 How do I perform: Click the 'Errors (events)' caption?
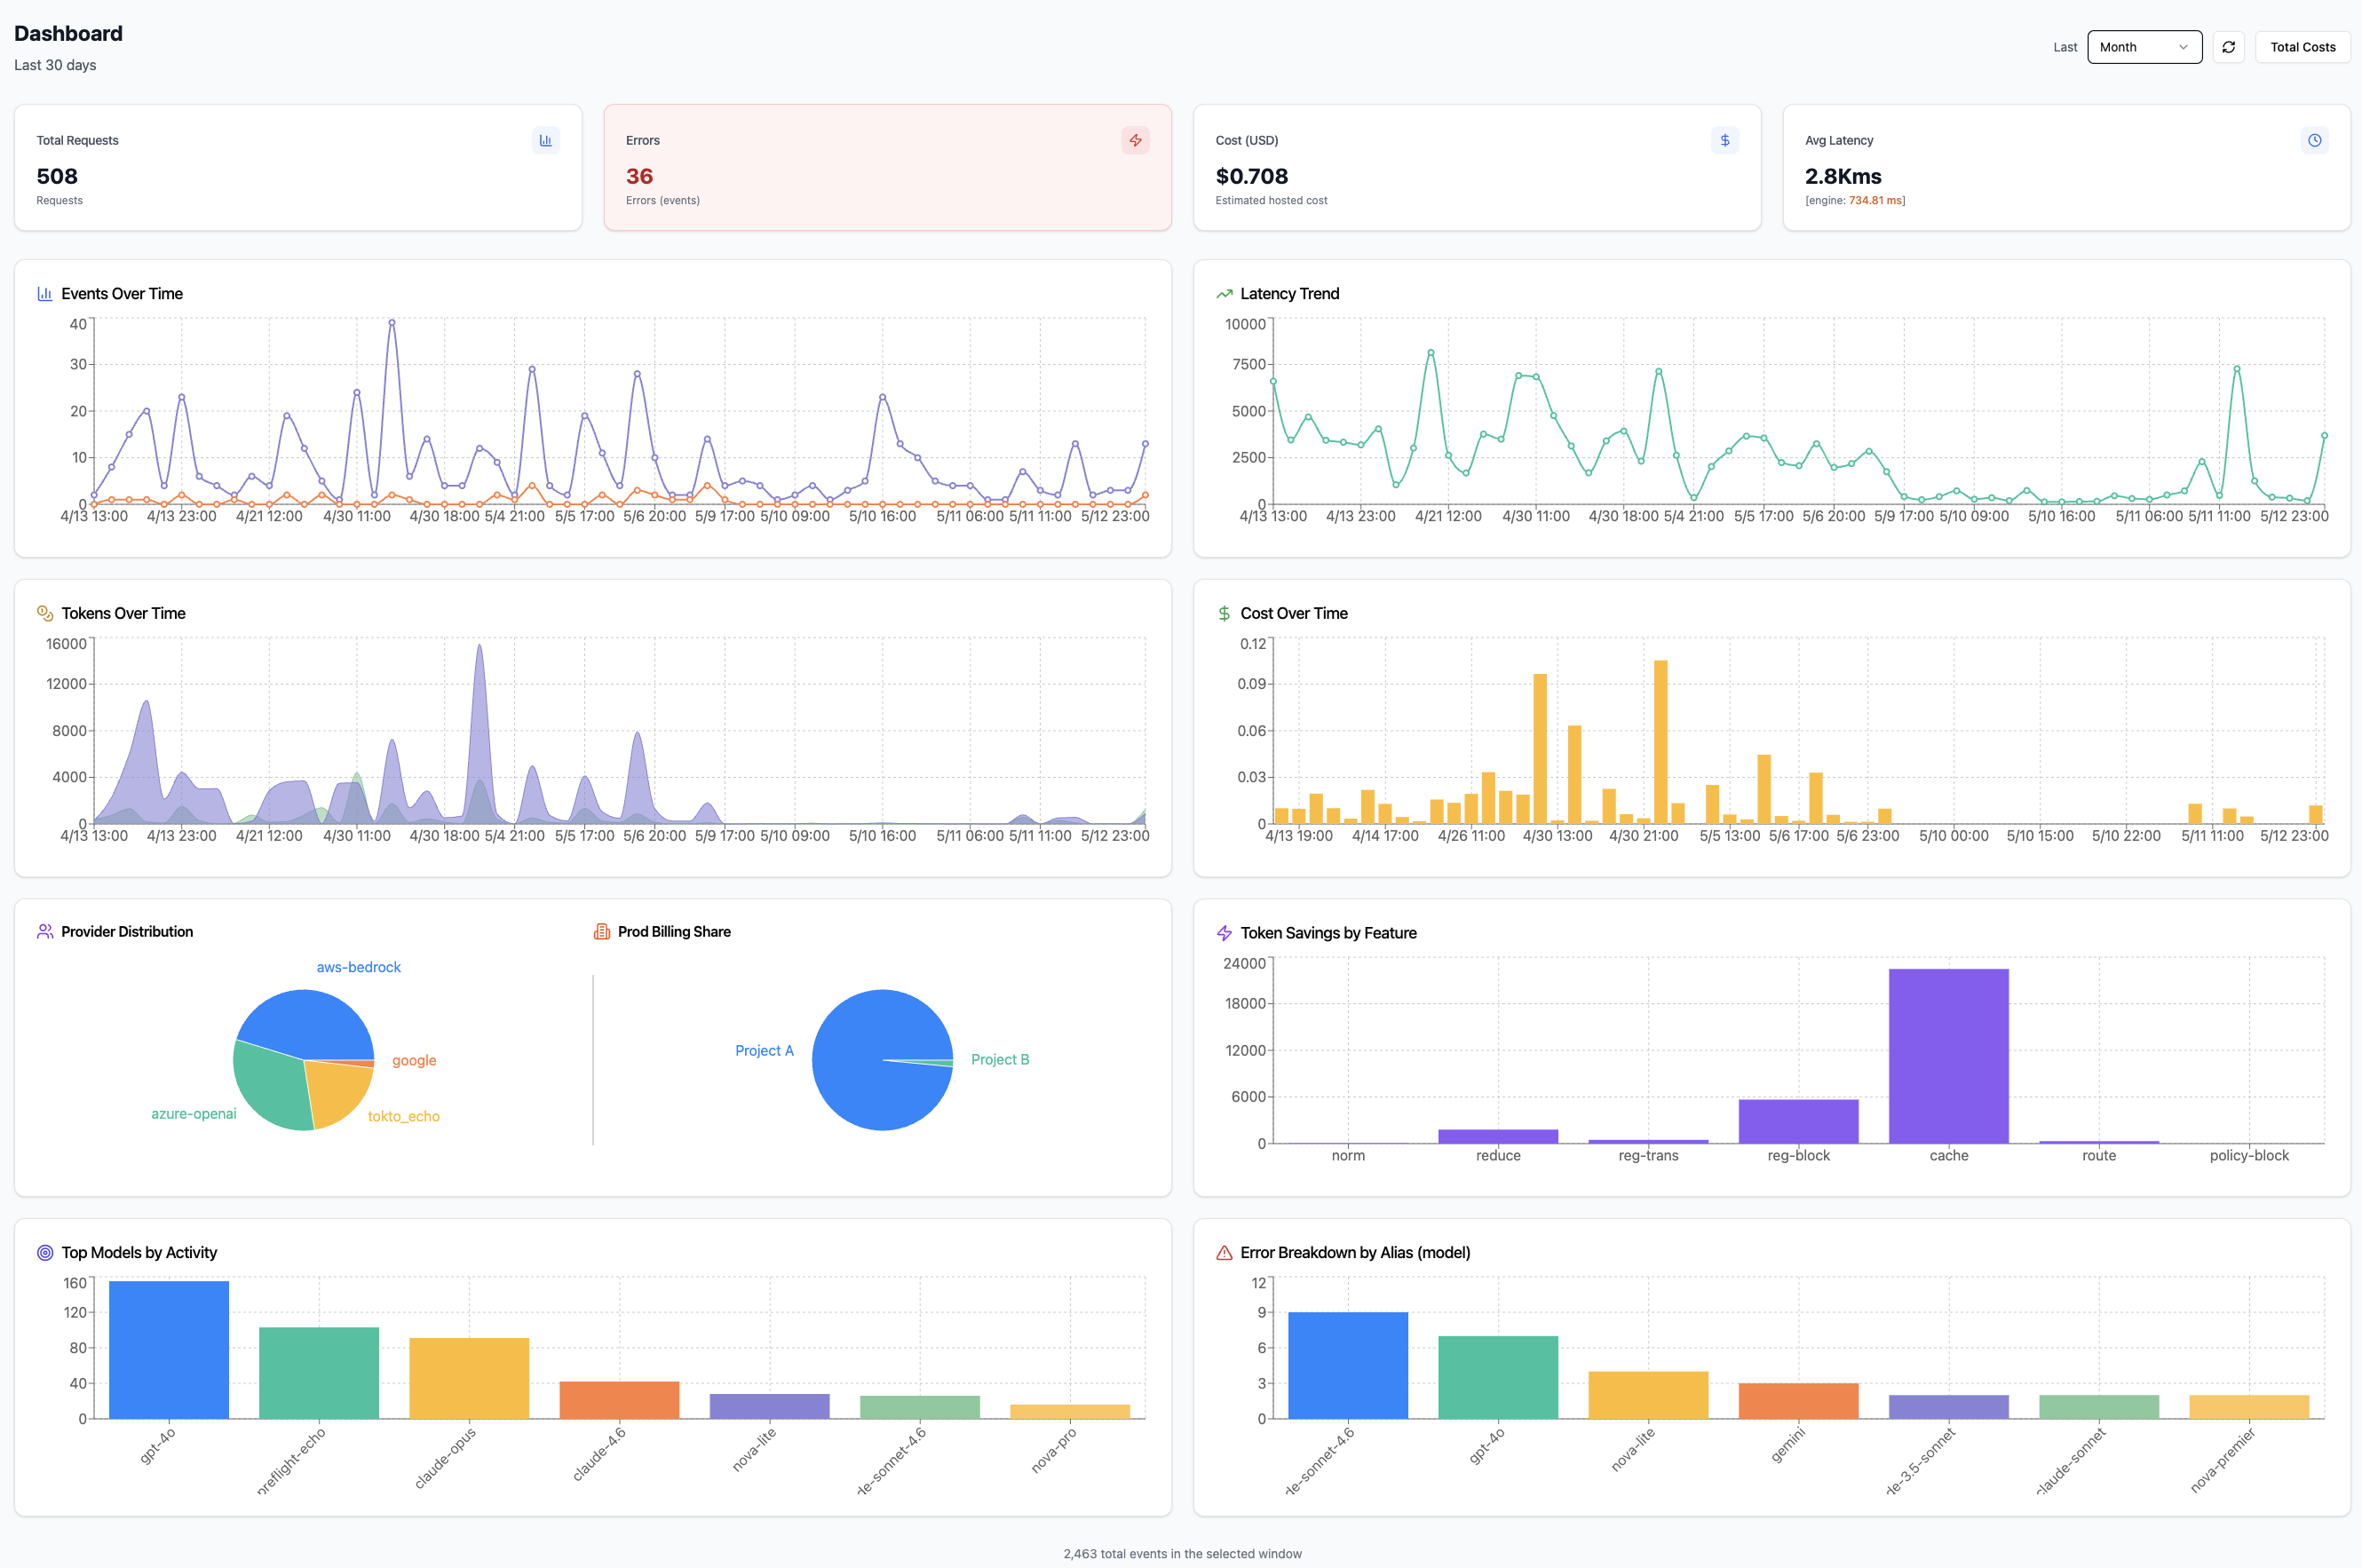coord(662,200)
